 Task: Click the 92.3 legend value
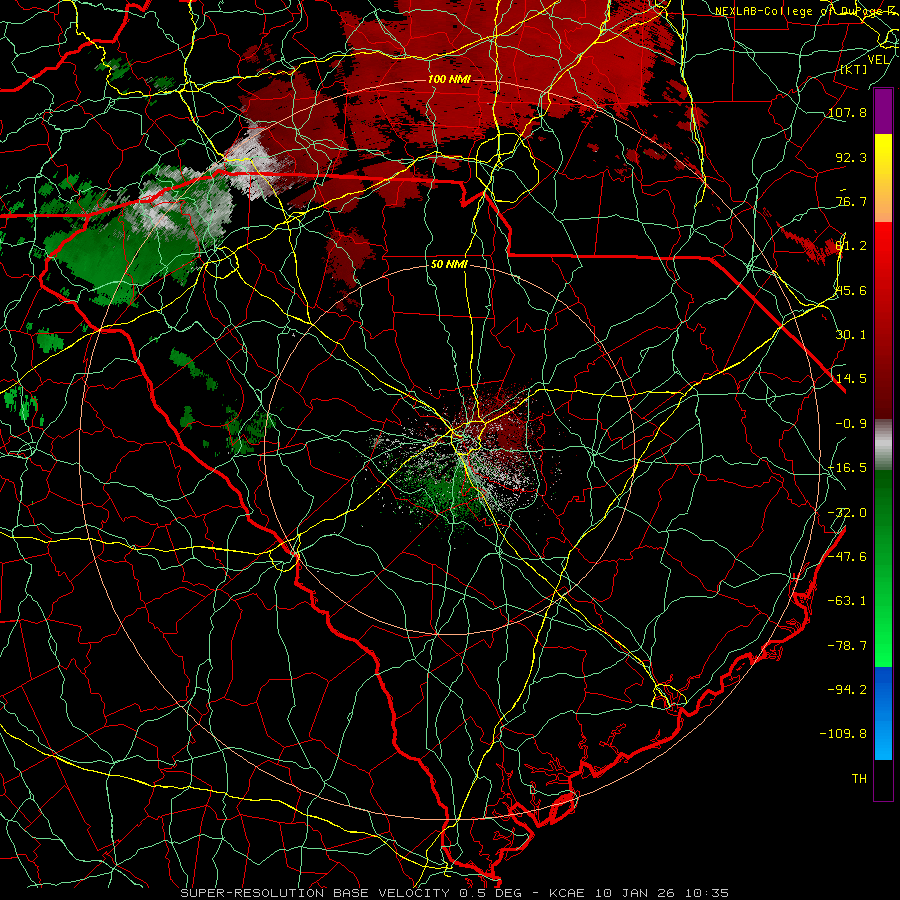pyautogui.click(x=851, y=157)
